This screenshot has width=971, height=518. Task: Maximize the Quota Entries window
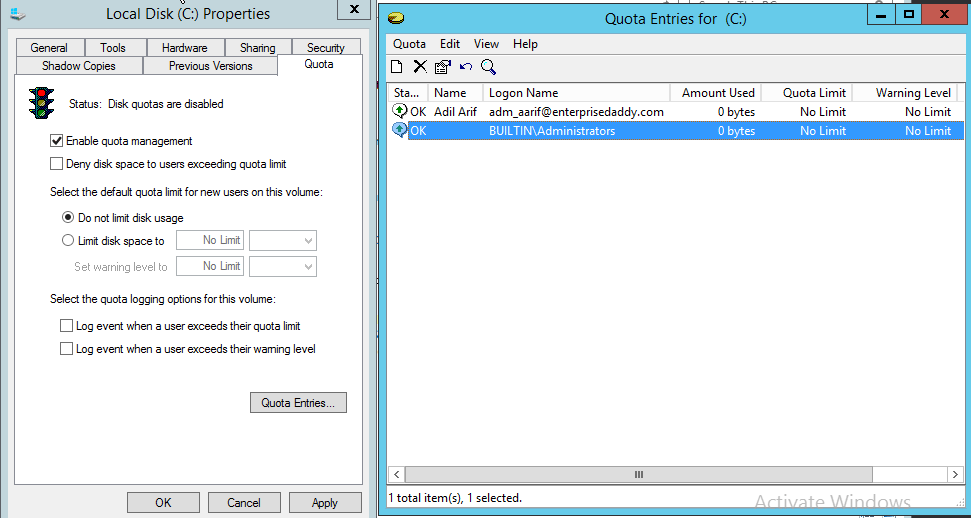(909, 14)
